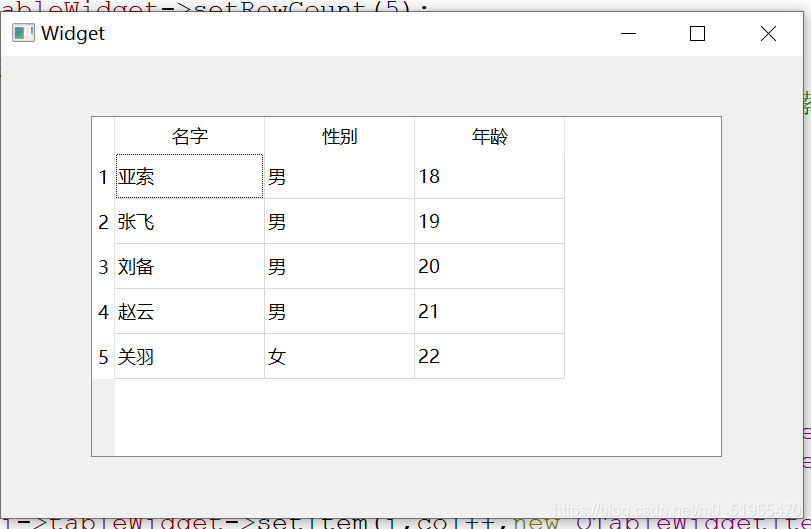Viewport: 811px width, 529px height.
Task: Select the age cell 18
Action: (489, 176)
